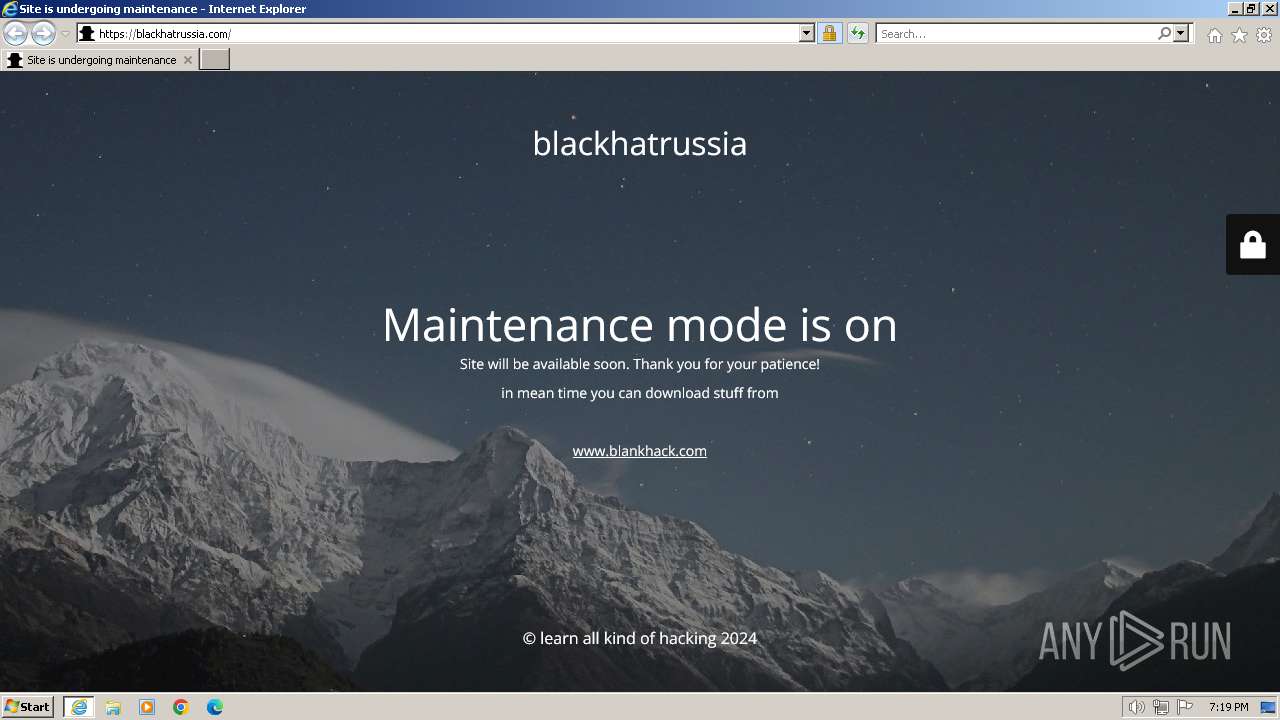Click the search magnifier icon
Image resolution: width=1280 pixels, height=720 pixels.
1164,33
